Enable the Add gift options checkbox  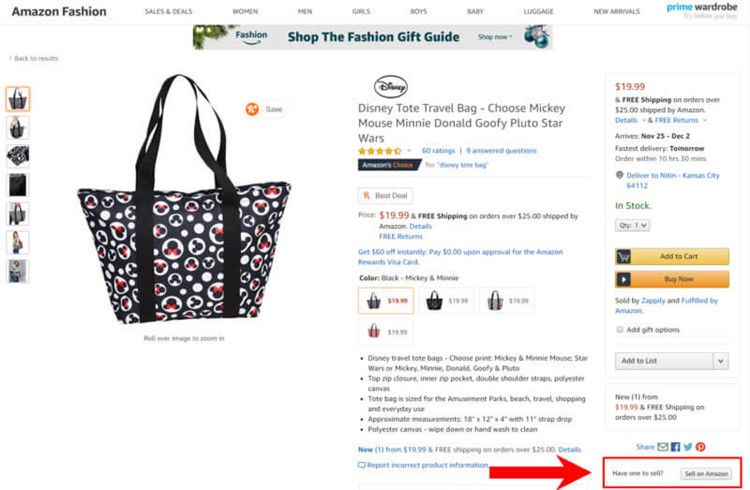(620, 329)
